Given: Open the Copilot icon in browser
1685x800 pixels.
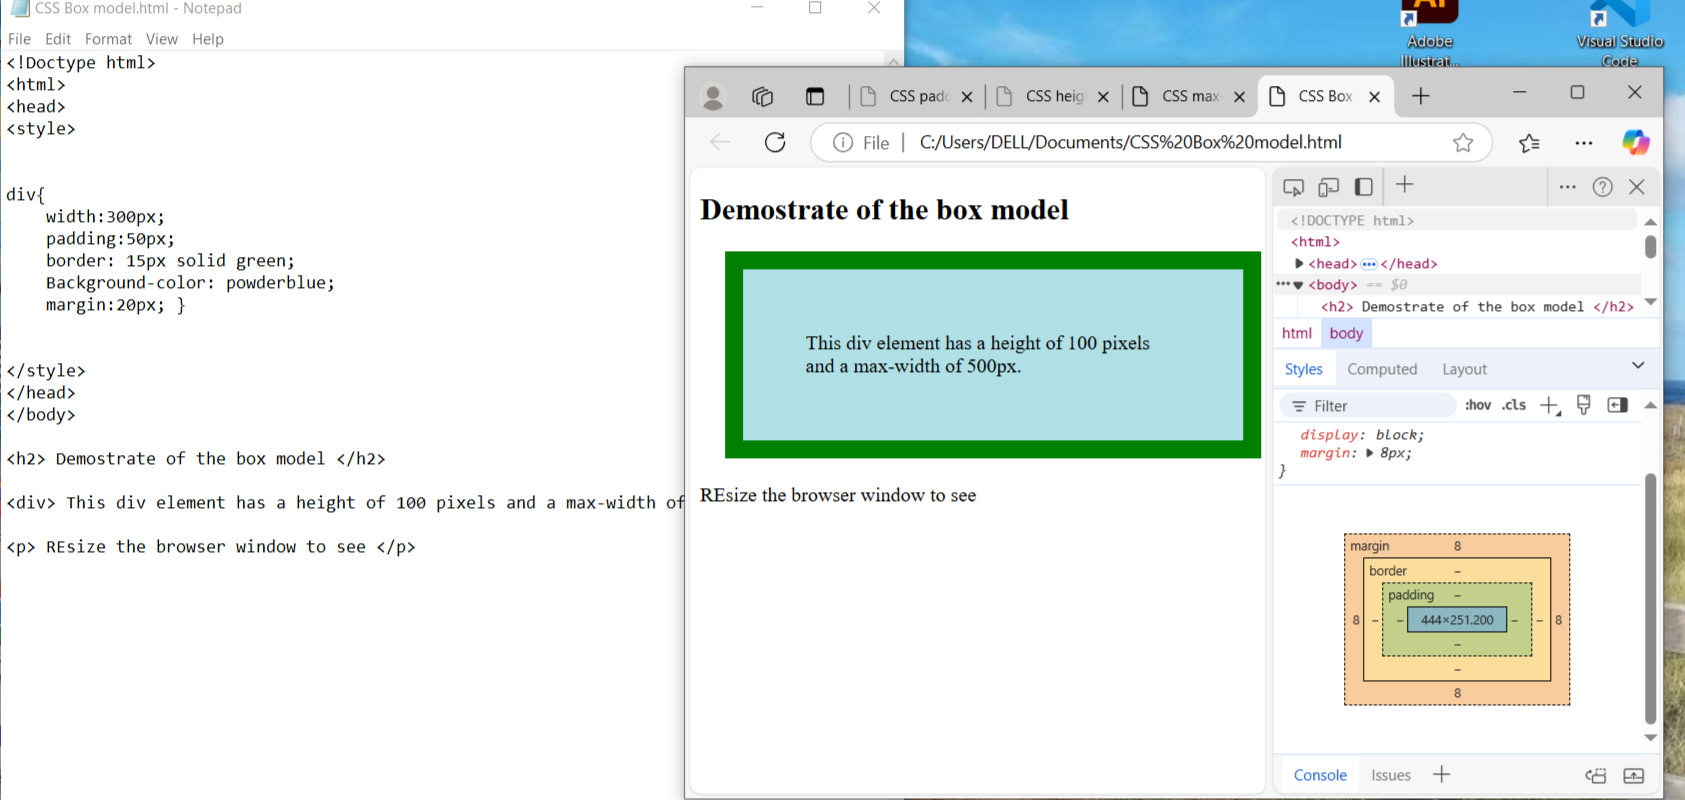Looking at the screenshot, I should [1636, 143].
